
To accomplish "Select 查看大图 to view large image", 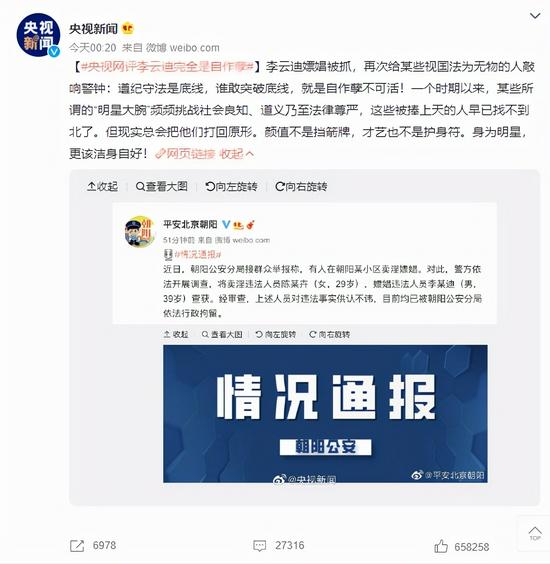I will (x=162, y=186).
